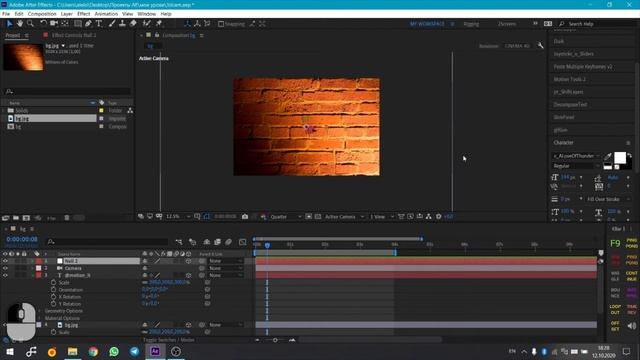Open the Motion Tools 2 panel
The width and height of the screenshot is (640, 360).
click(x=570, y=79)
